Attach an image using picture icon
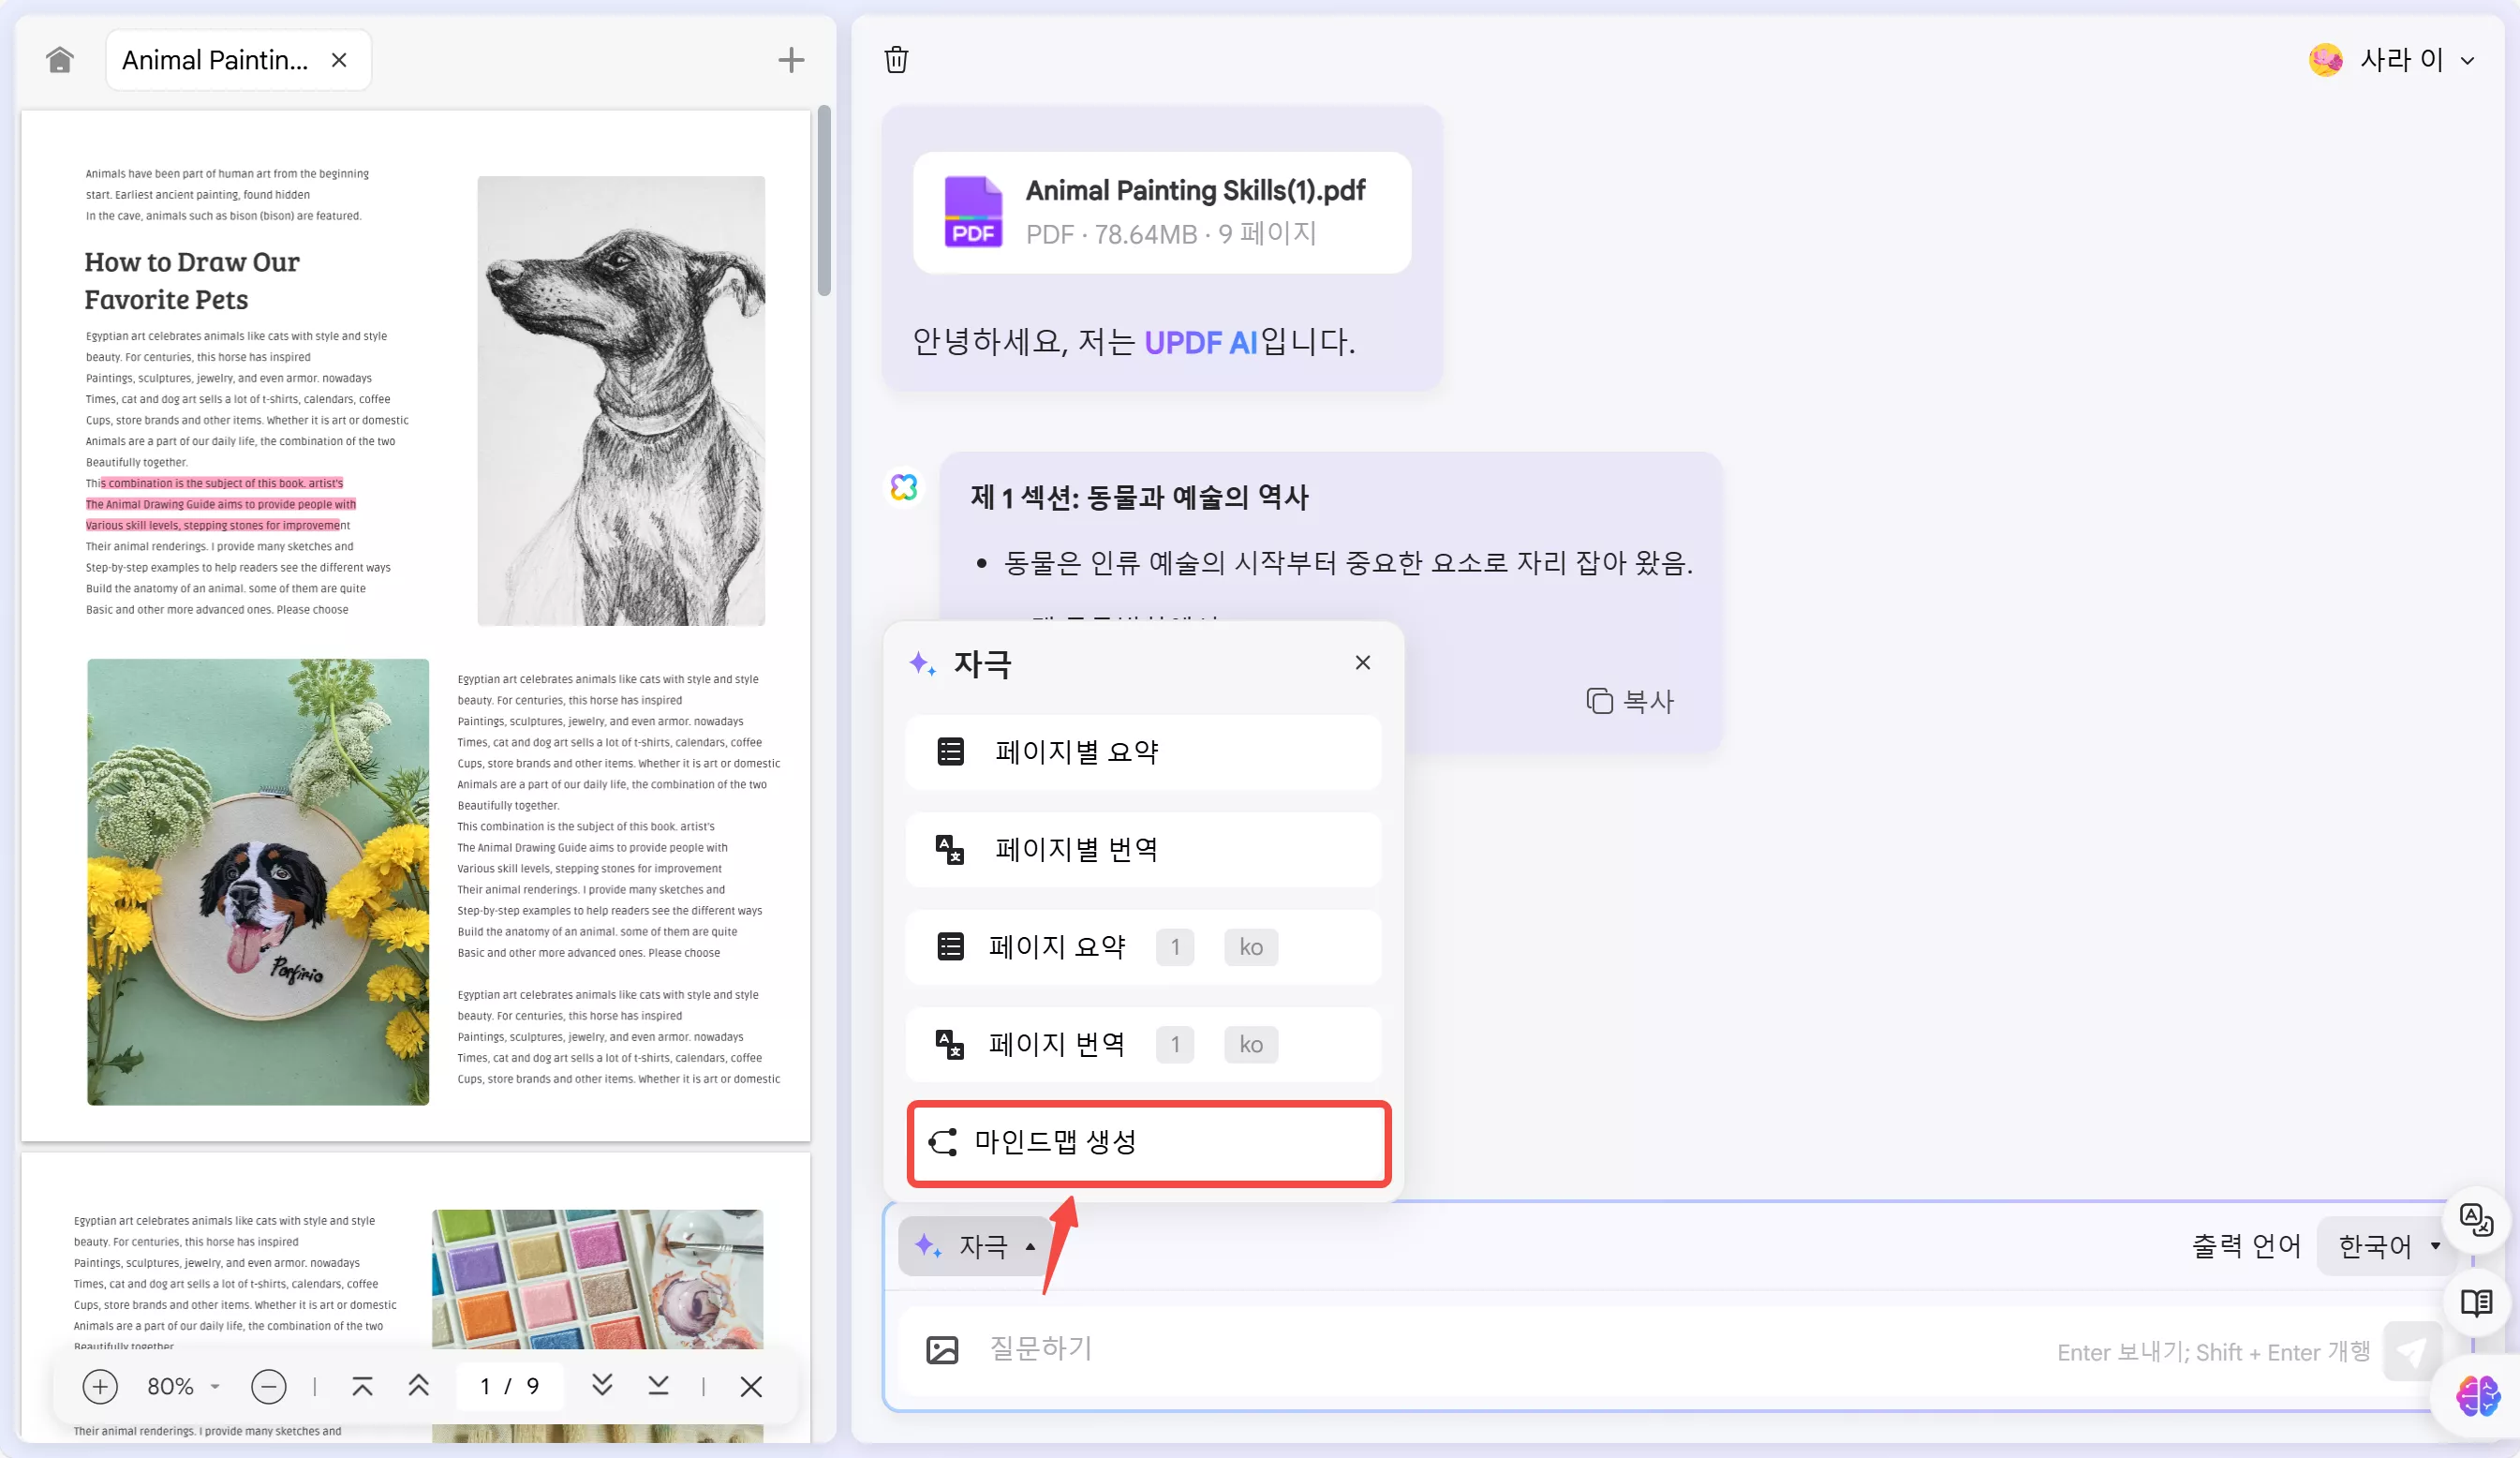 point(942,1350)
